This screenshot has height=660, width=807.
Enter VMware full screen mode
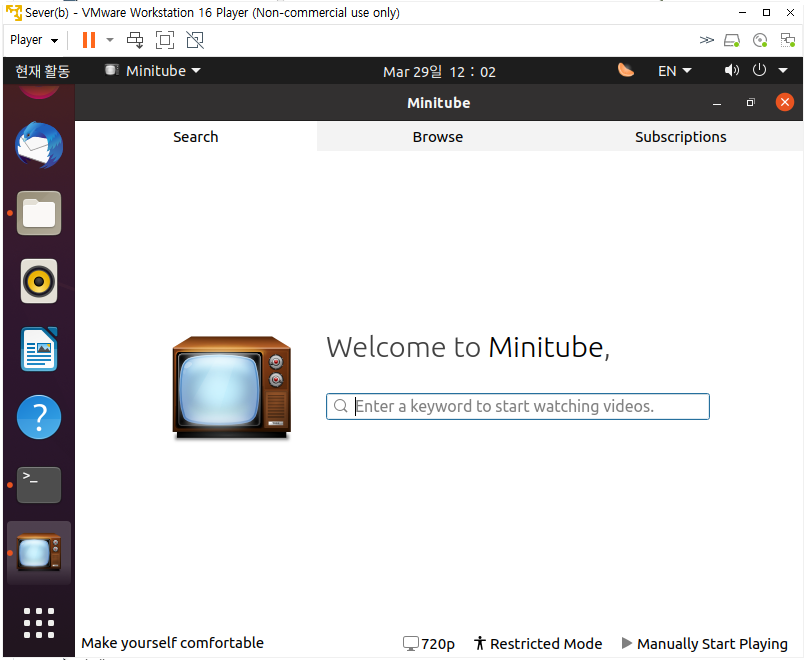coord(165,40)
